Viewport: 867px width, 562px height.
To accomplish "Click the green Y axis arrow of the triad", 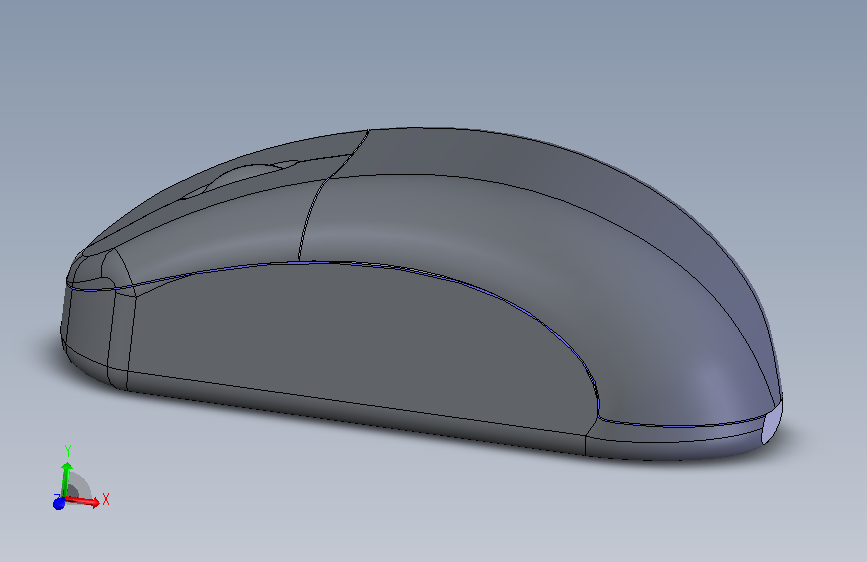I will [x=66, y=480].
